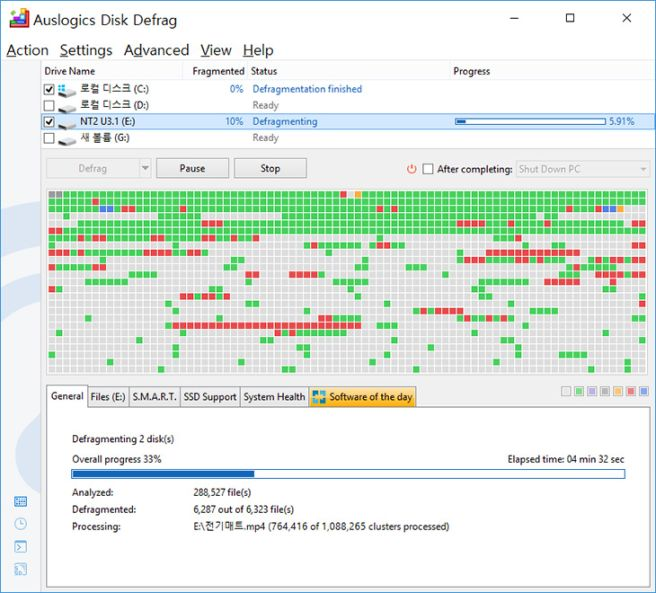Click the 288,527 file(s) analyzed value
This screenshot has height=593, width=656.
(222, 492)
